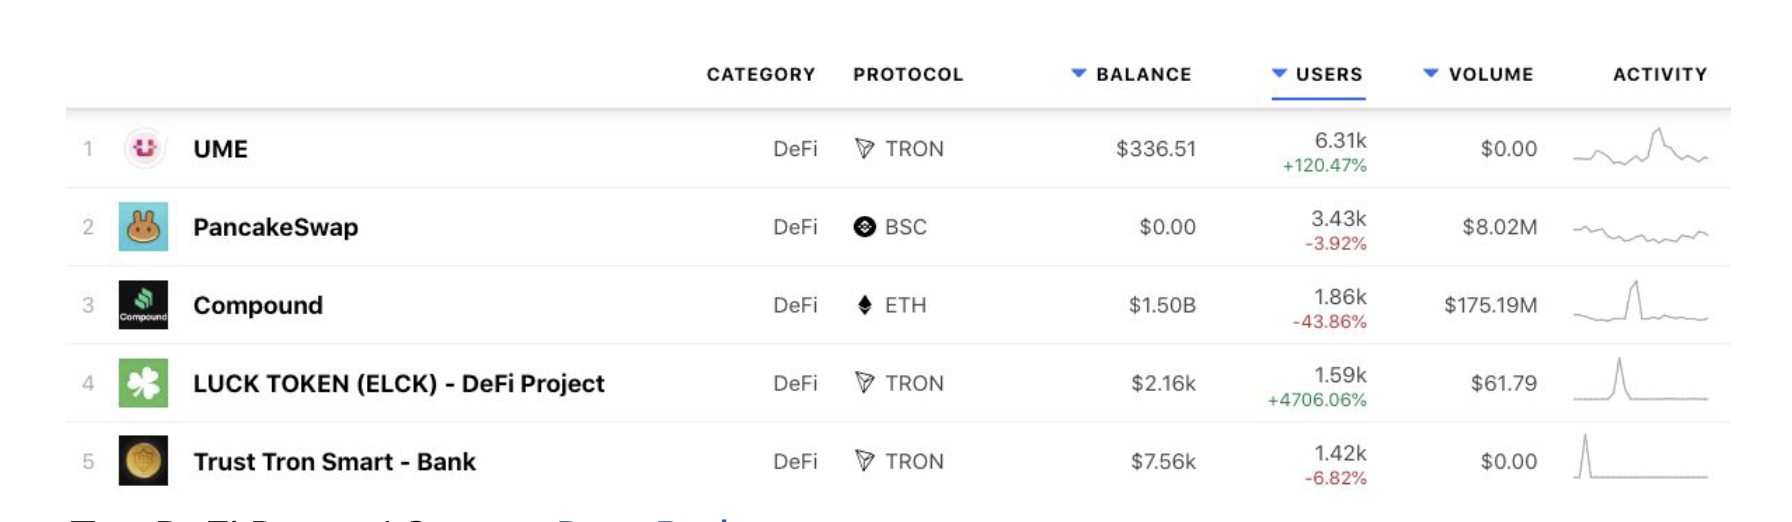Click the UME magnet logo icon
The image size is (1792, 522).
pyautogui.click(x=144, y=149)
